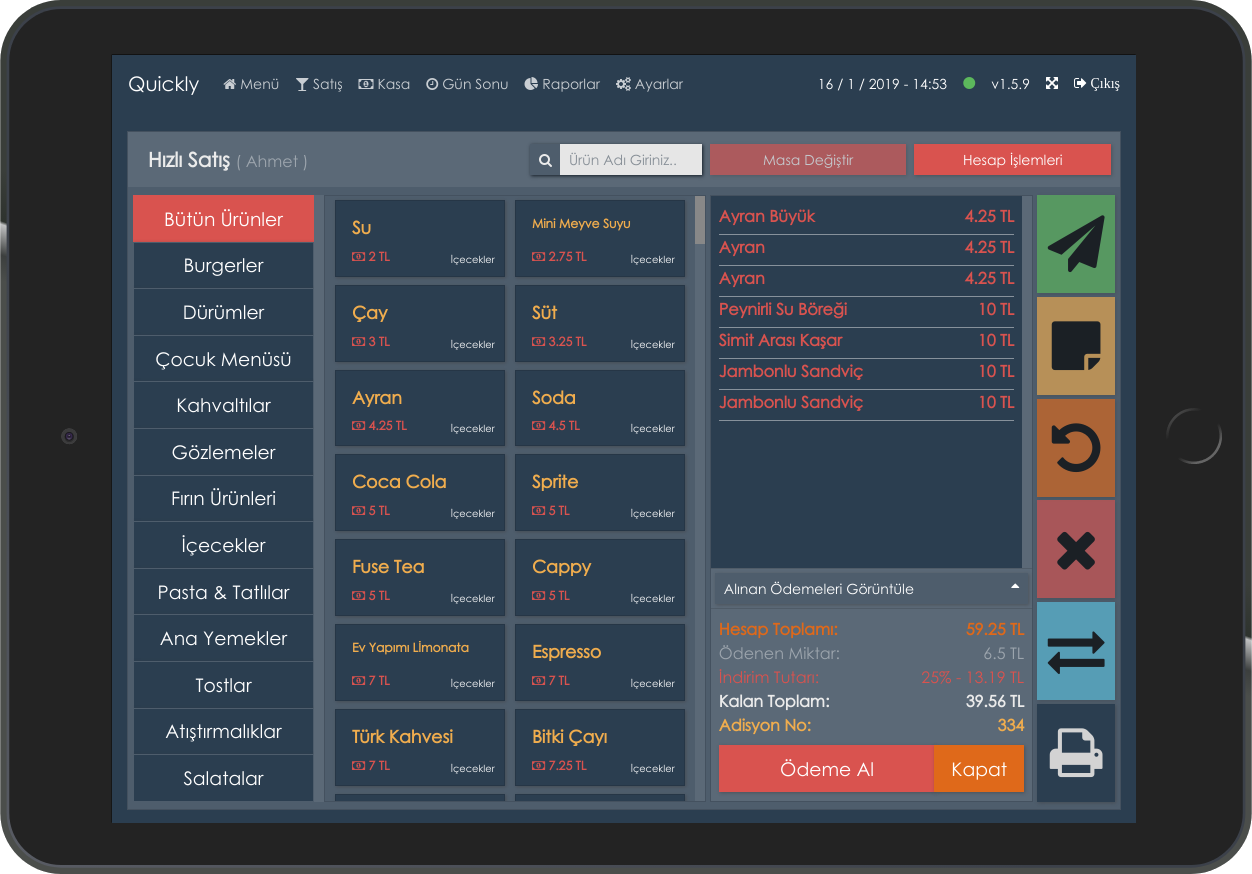Screen dimensions: 1252x874
Task: Click the blue transfer arrows icon
Action: point(1075,650)
